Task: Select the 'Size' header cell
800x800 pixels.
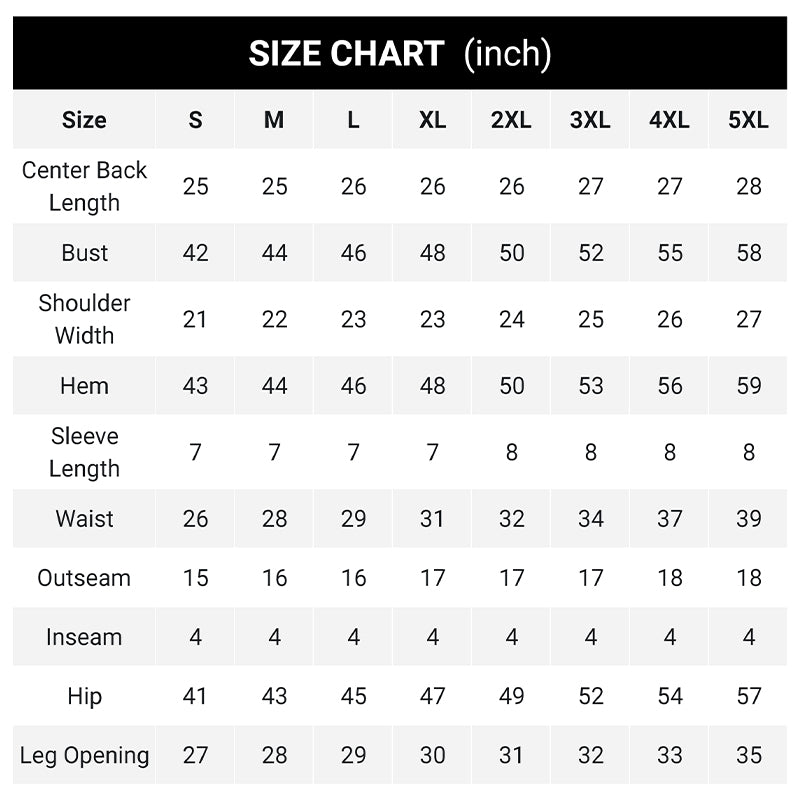Action: point(84,120)
